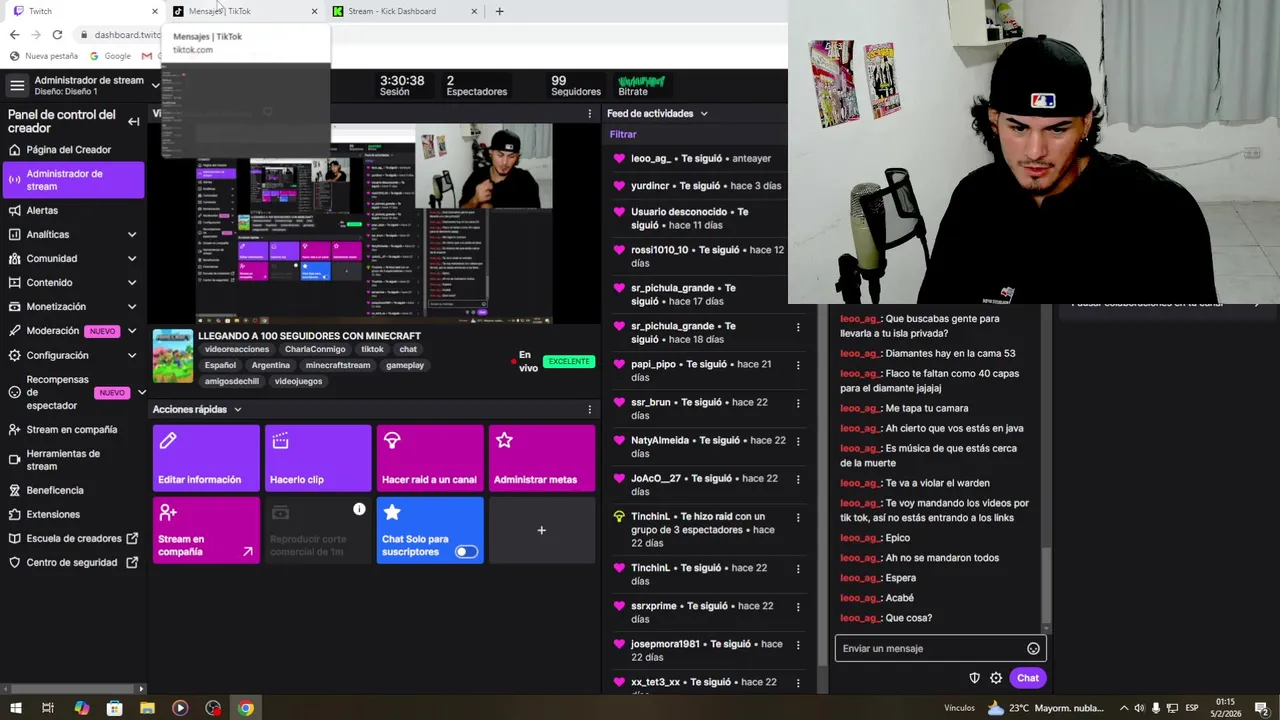Open the Stream en compañía quick action

[206, 530]
